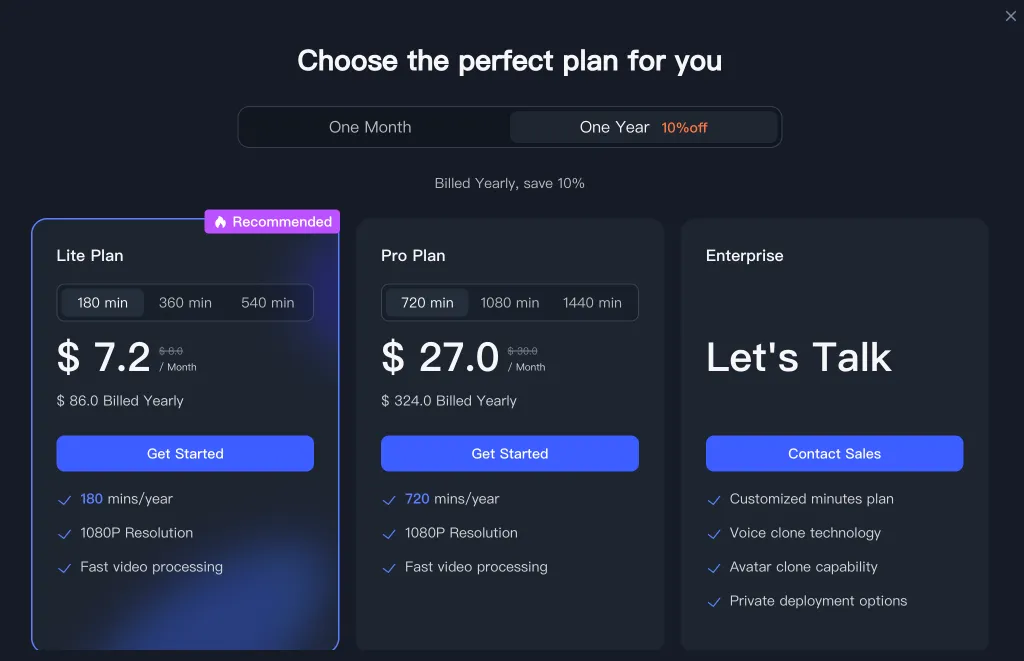
Task: Click Get Started under Pro Plan
Action: click(x=510, y=454)
